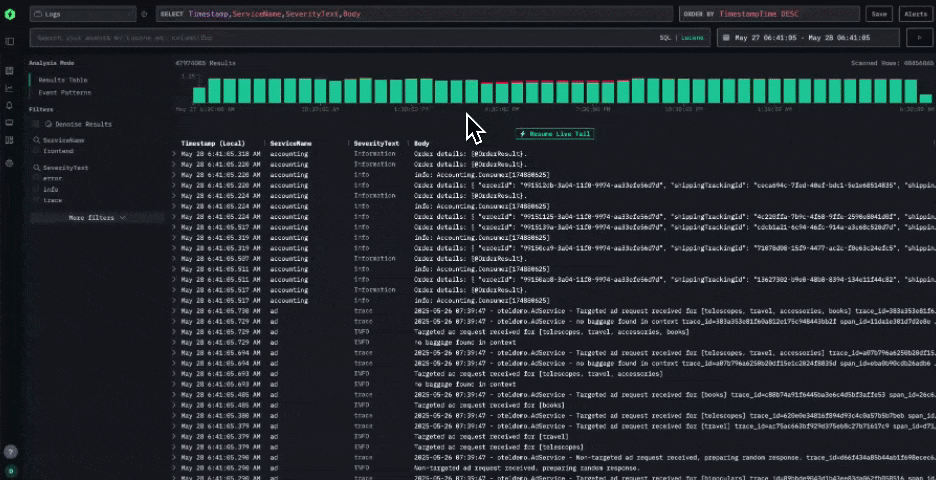Toggle the sidebar collapse icon
Image resolution: width=936 pixels, height=480 pixels.
9,41
